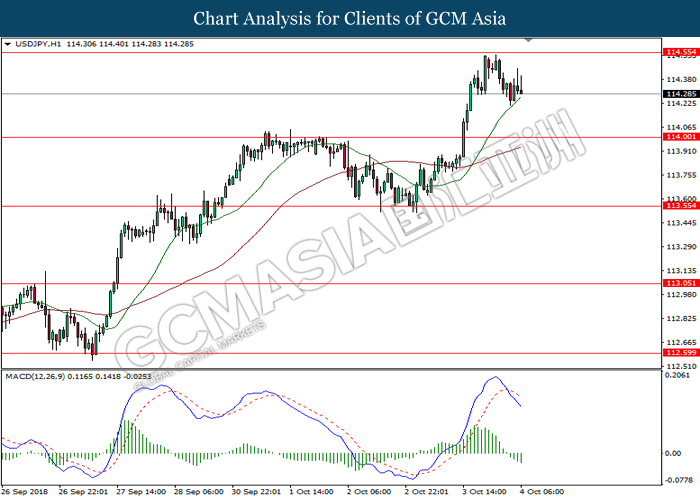Screen dimensions: 700x500
Task: Click the red 113.051 price level label
Action: (x=681, y=283)
